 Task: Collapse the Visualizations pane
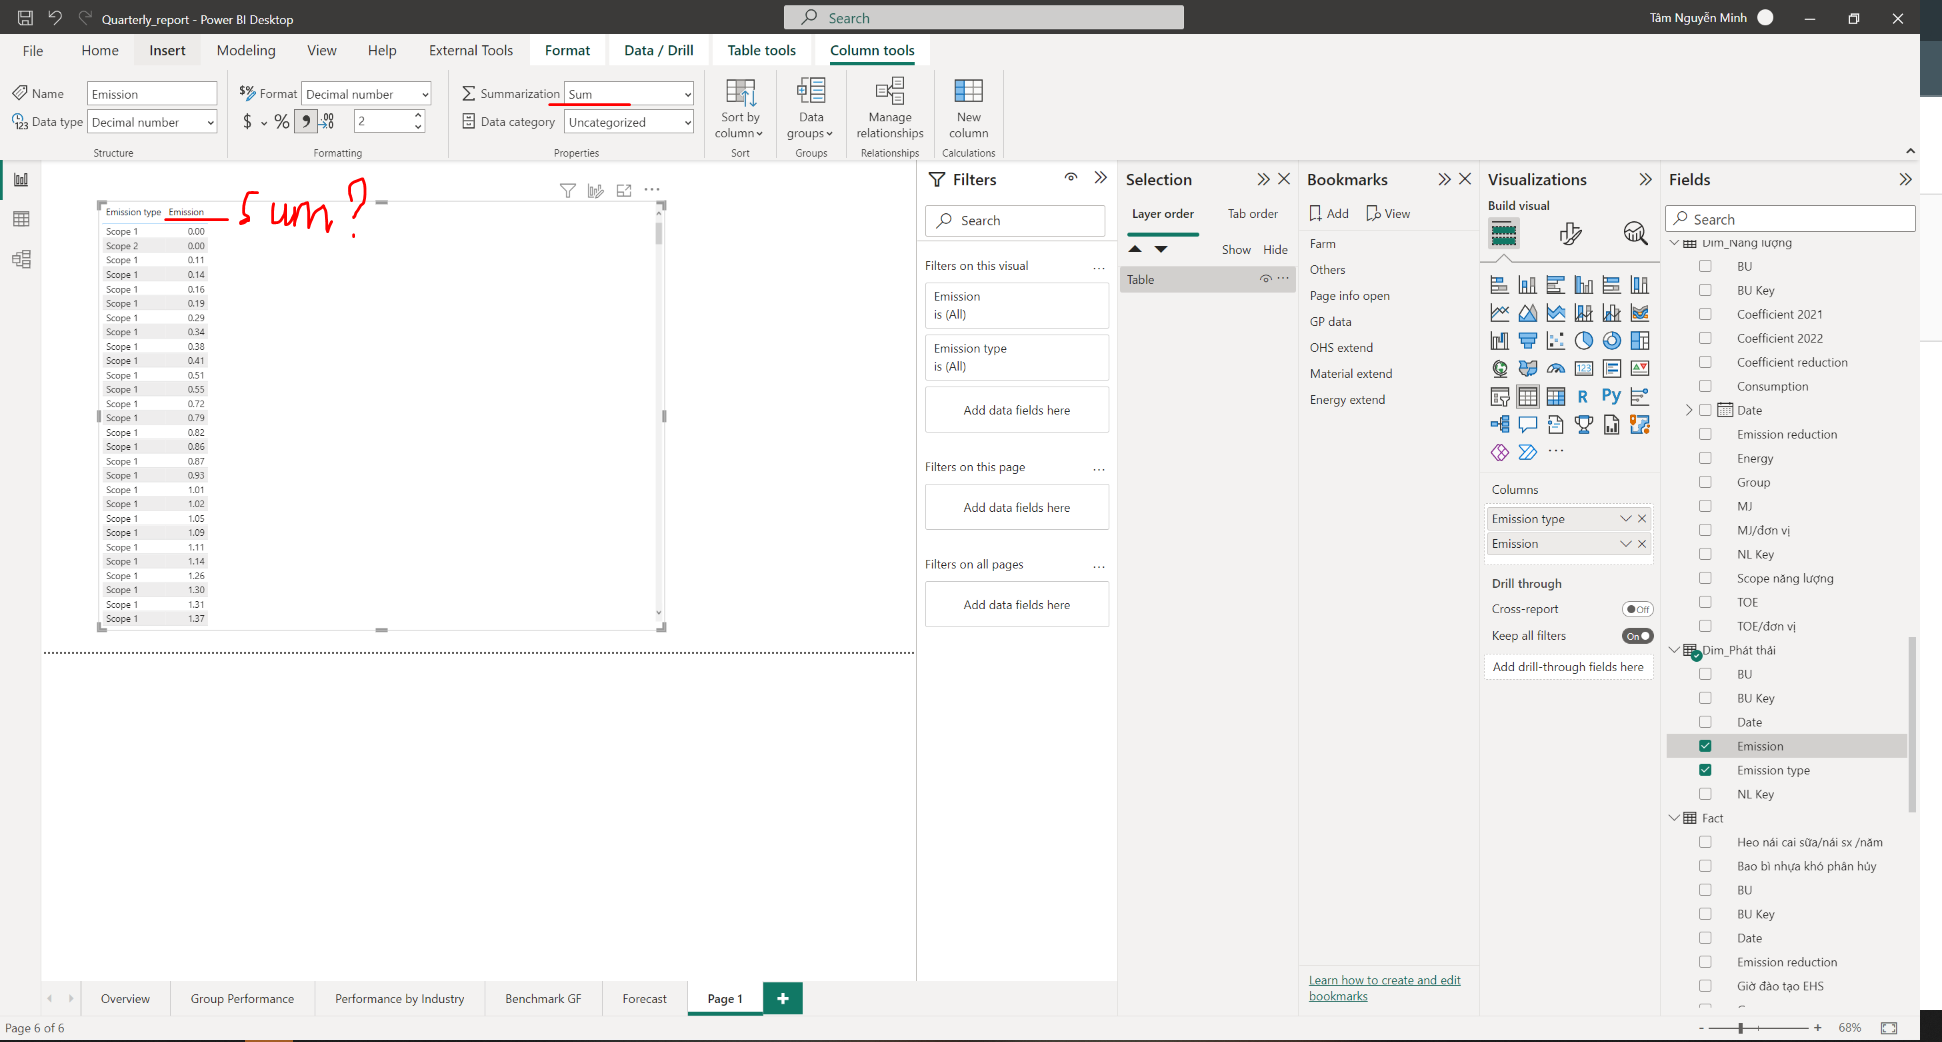(x=1645, y=180)
